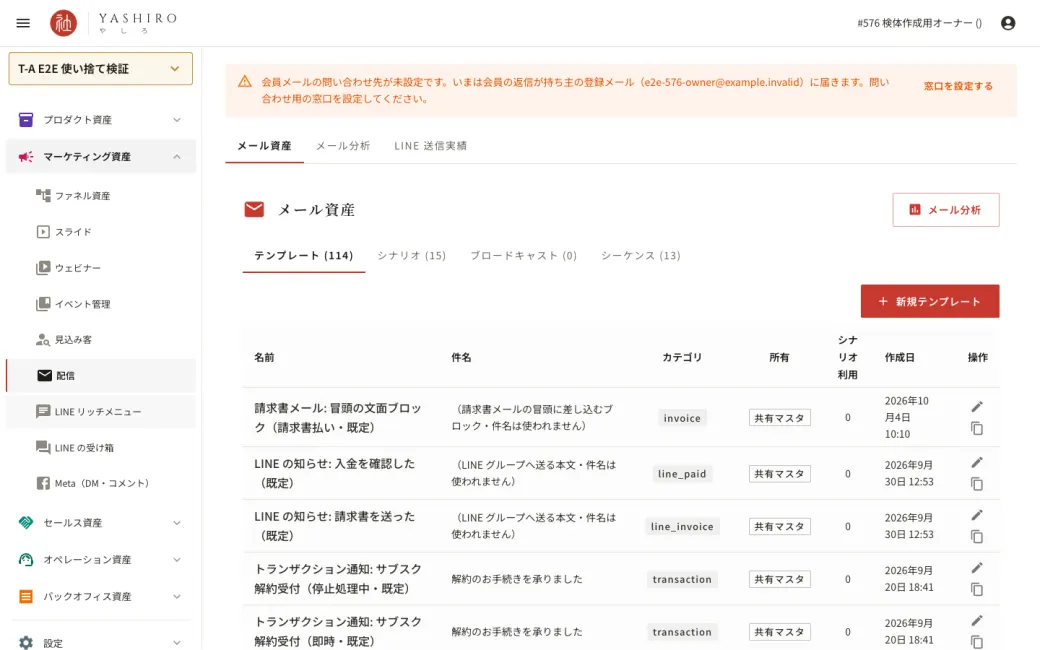Click the マーケティング資産 megaphone icon
This screenshot has height=650, width=1040.
click(26, 157)
